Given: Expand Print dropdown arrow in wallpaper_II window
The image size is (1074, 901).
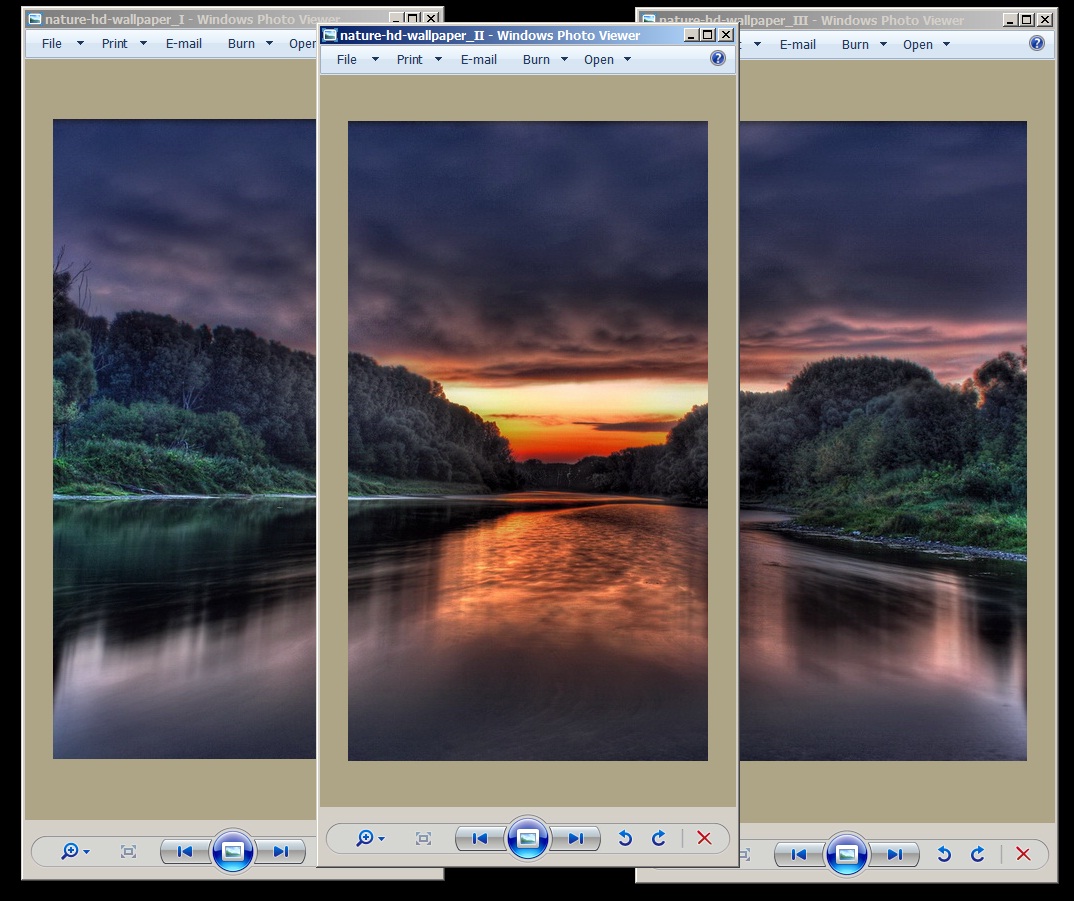Looking at the screenshot, I should (438, 60).
